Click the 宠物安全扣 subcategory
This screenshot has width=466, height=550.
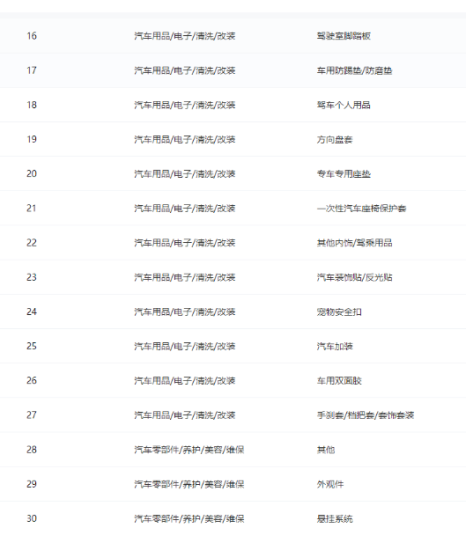339,311
